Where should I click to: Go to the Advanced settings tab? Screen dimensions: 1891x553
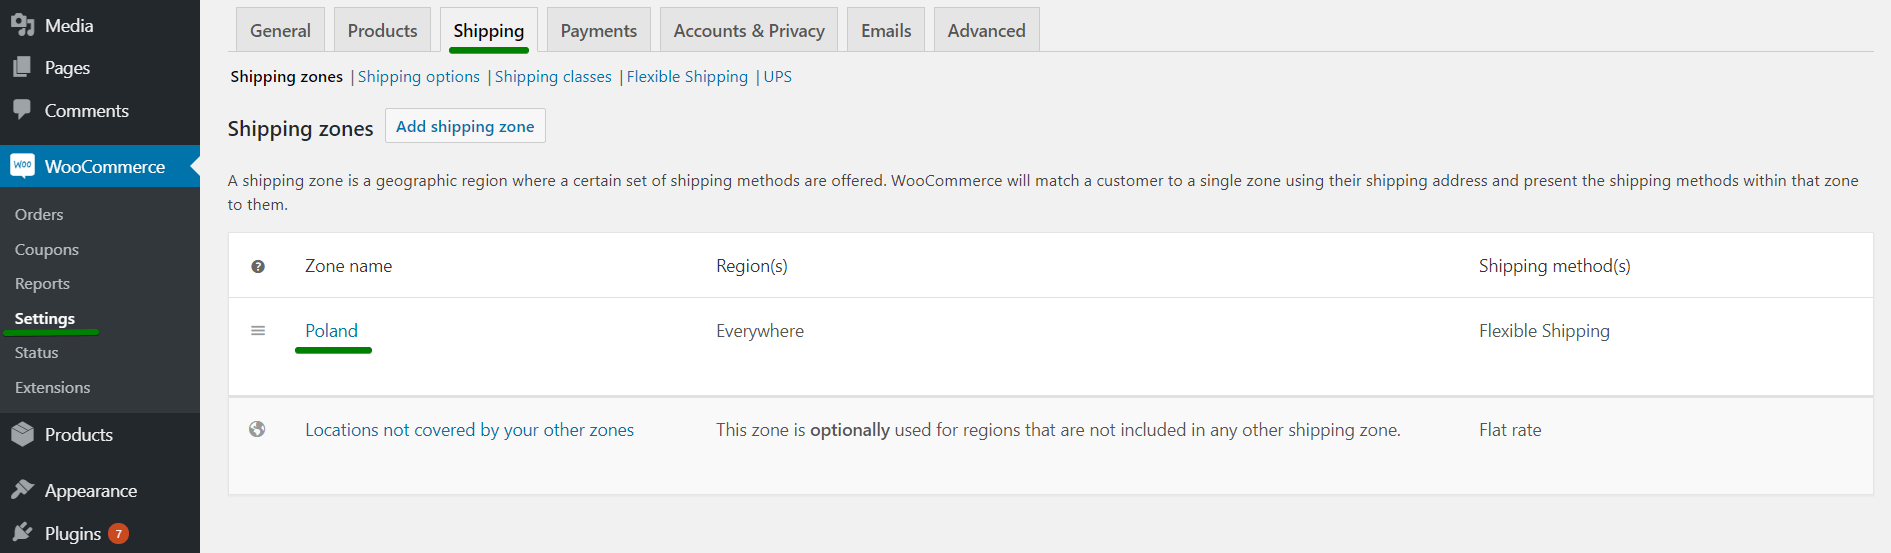pos(986,30)
